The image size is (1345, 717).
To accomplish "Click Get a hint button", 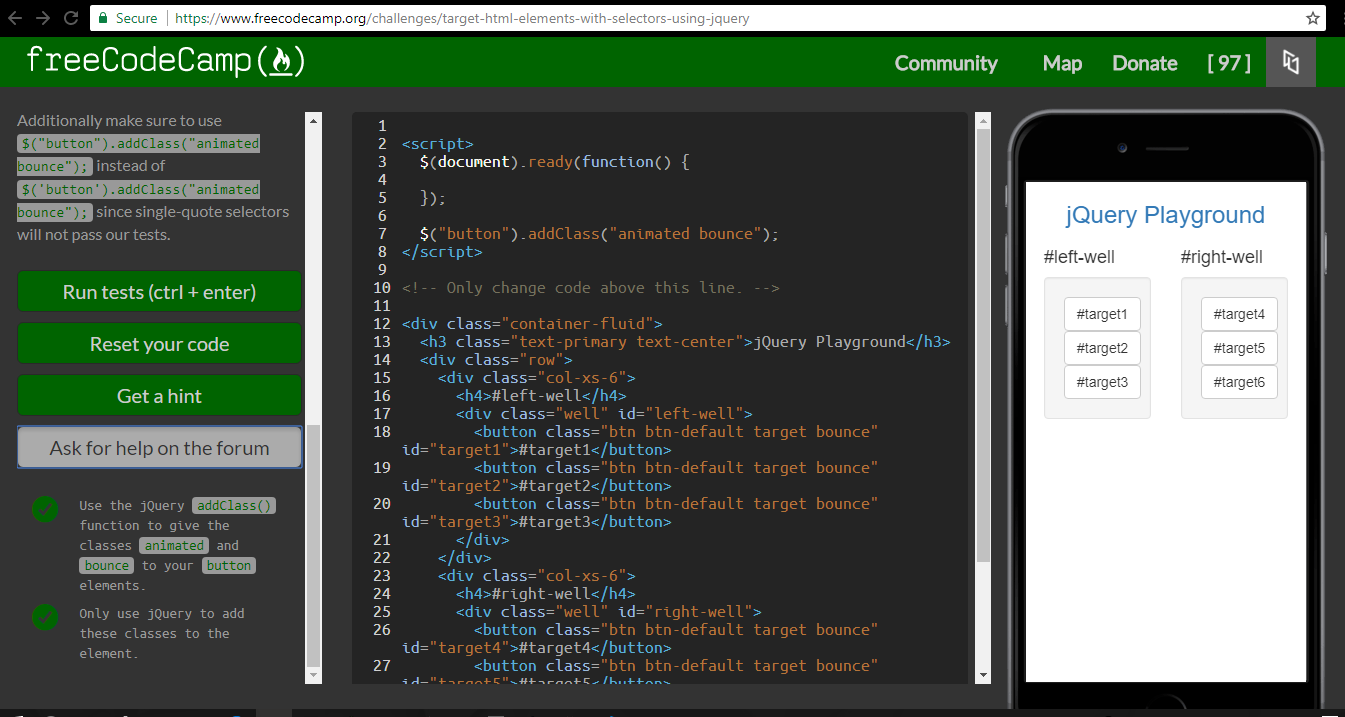I will (159, 396).
